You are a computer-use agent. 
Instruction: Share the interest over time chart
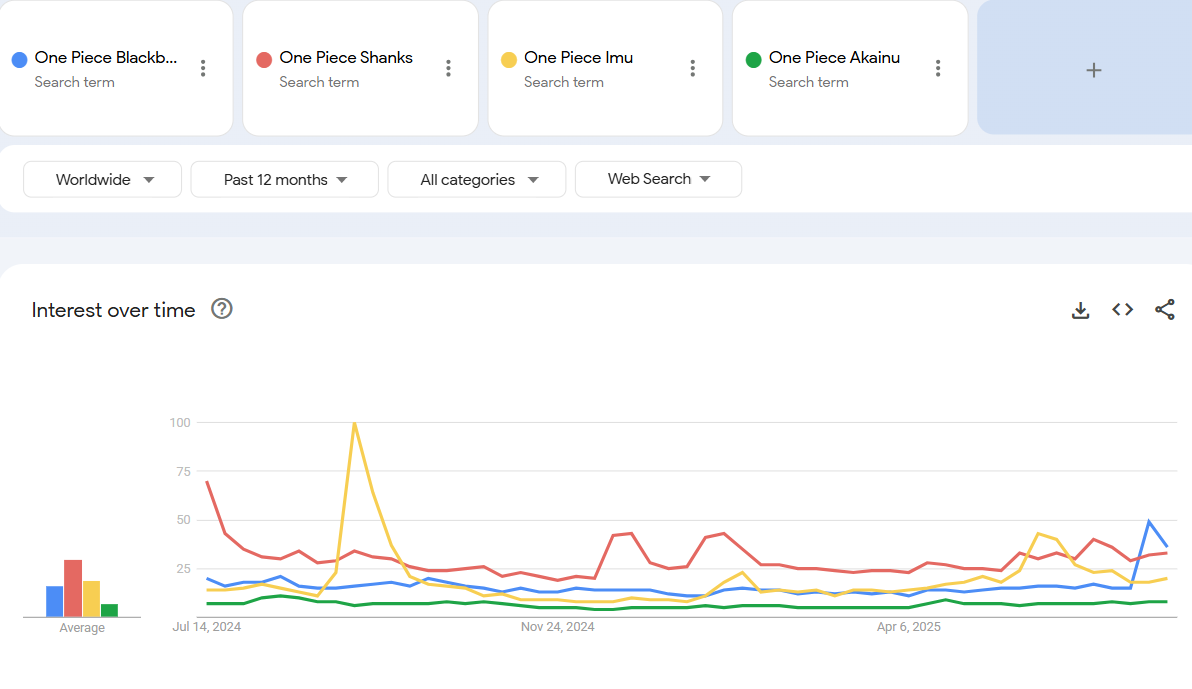(x=1165, y=310)
